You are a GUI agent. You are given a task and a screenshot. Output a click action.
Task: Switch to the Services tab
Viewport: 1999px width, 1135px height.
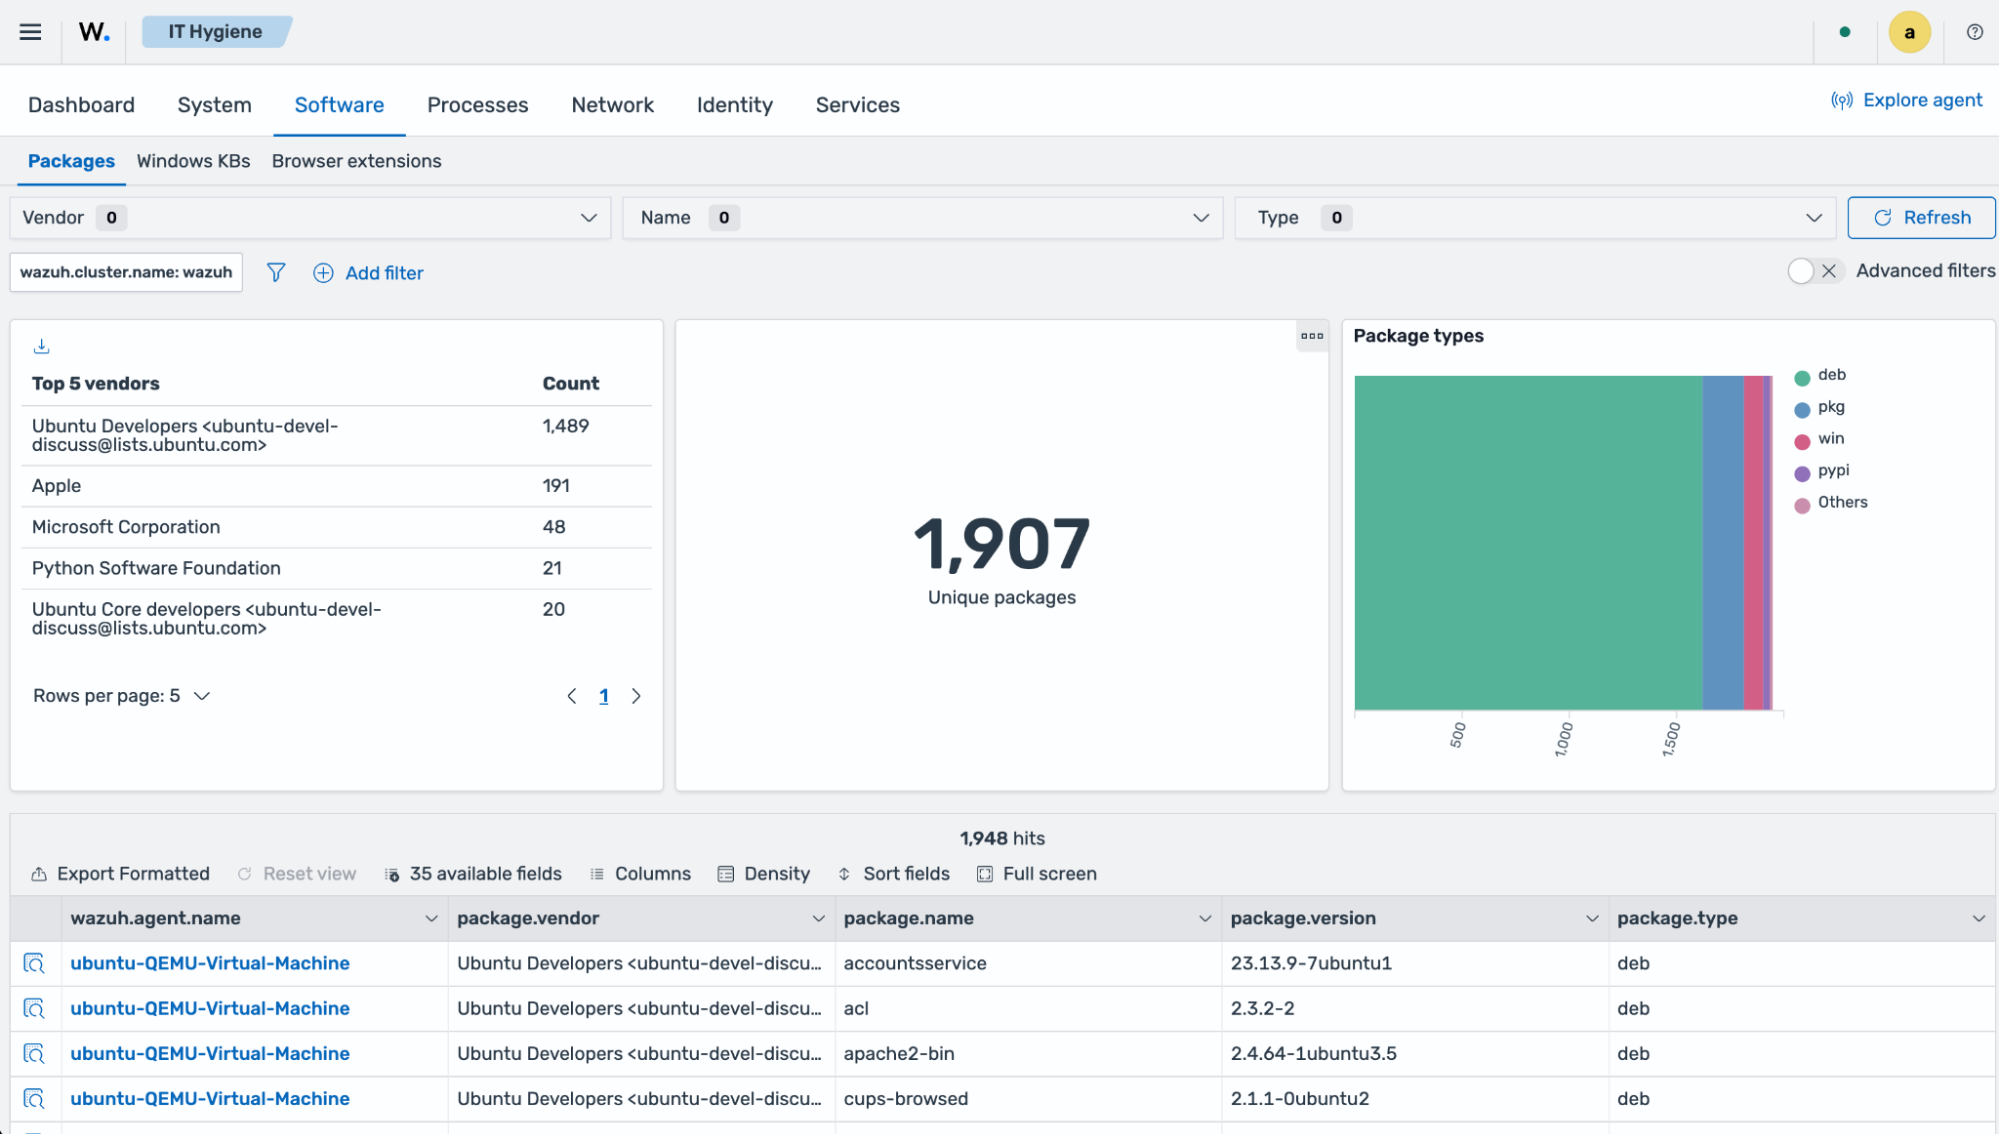click(857, 105)
